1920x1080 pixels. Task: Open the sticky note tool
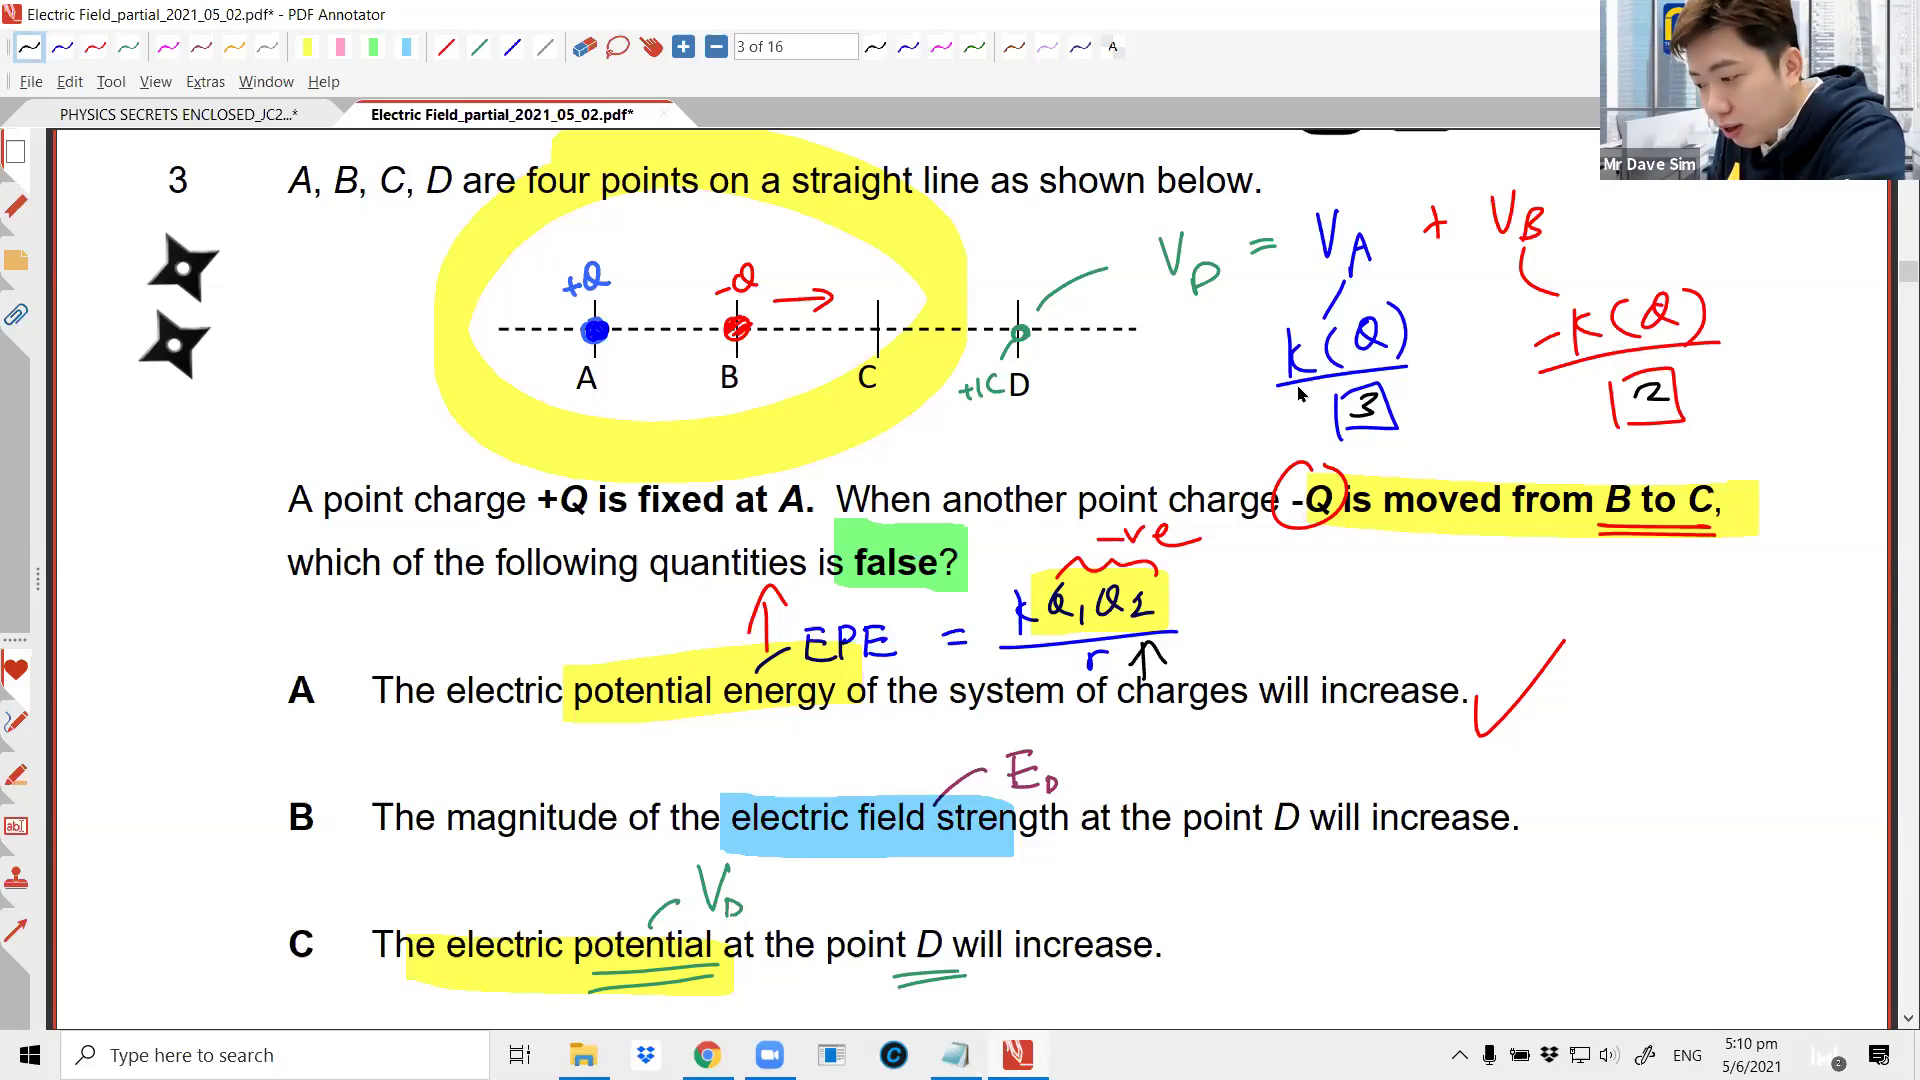[16, 260]
